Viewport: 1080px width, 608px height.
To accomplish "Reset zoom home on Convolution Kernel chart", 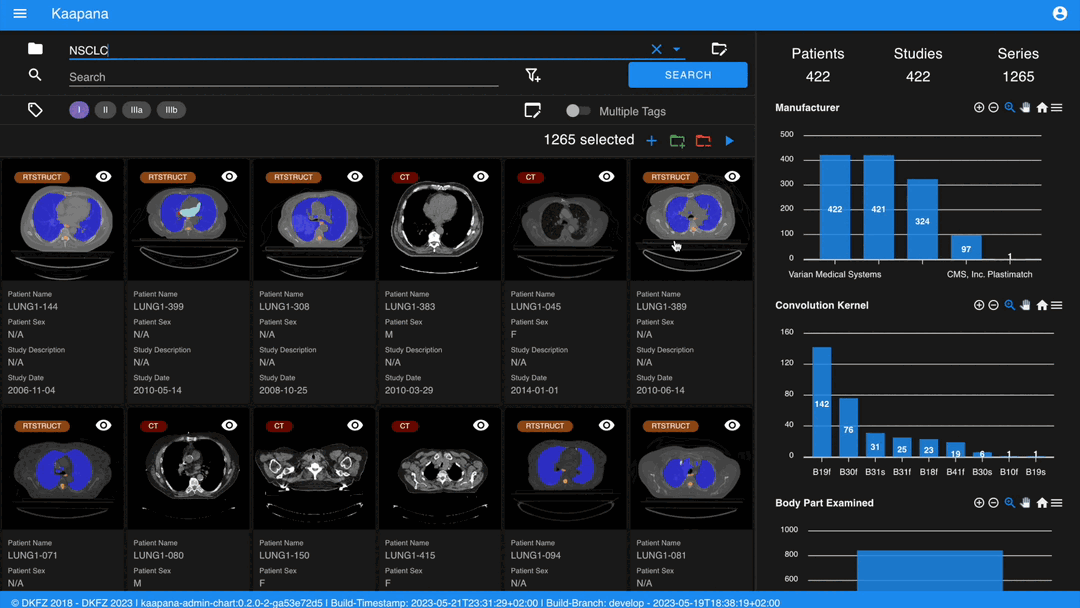I will (1042, 305).
